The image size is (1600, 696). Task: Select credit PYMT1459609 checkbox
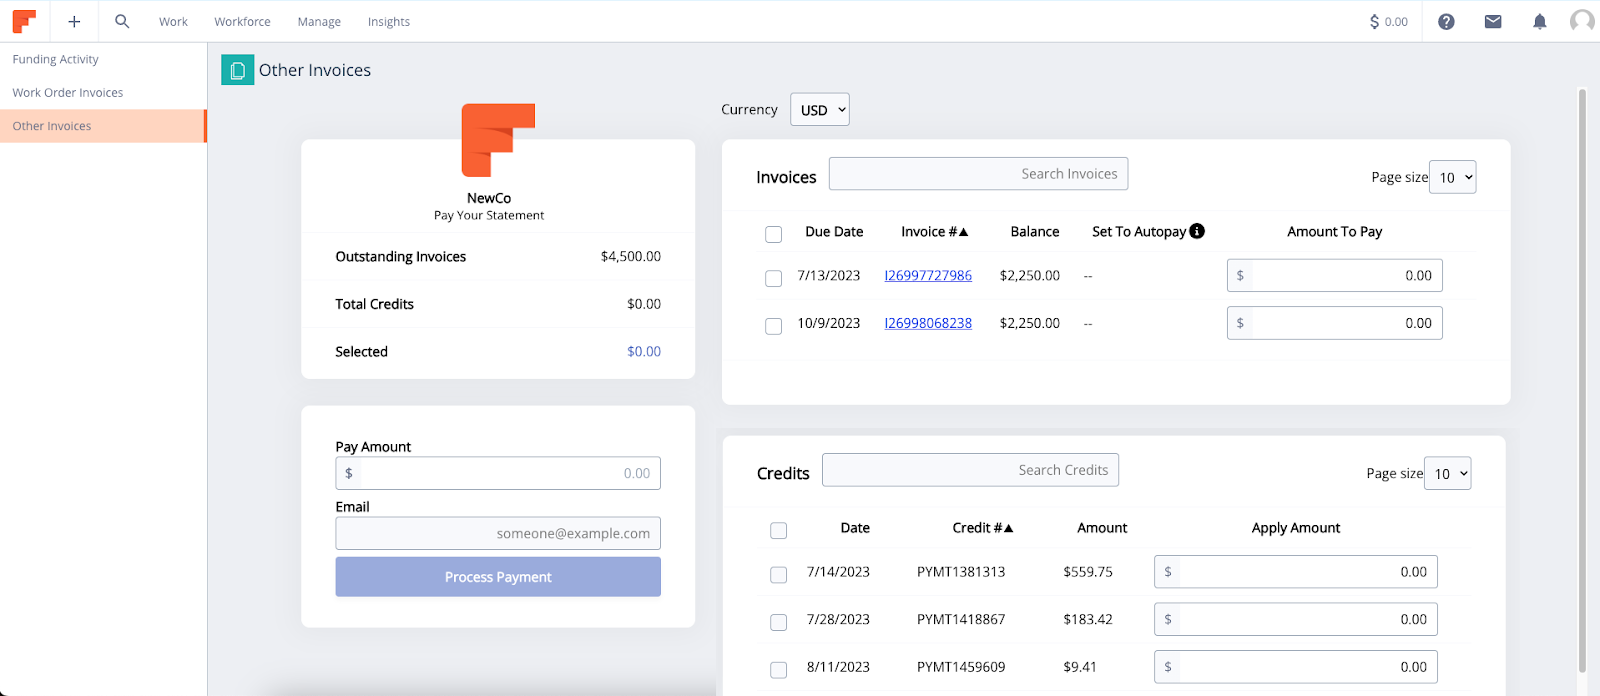coord(778,670)
